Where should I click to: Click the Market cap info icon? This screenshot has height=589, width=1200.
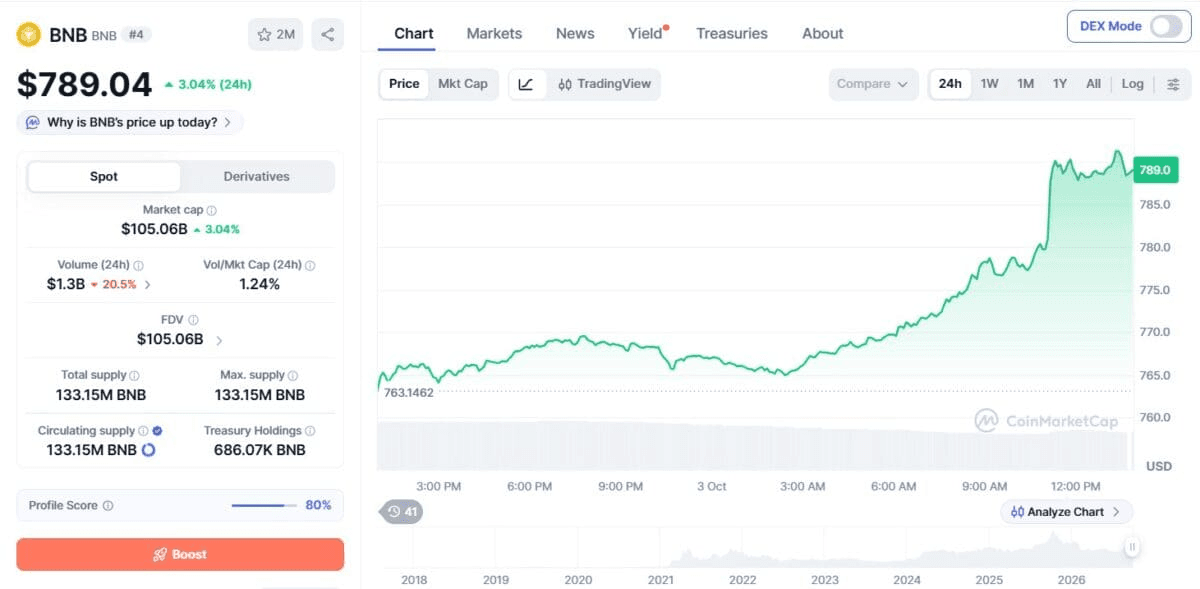[211, 210]
